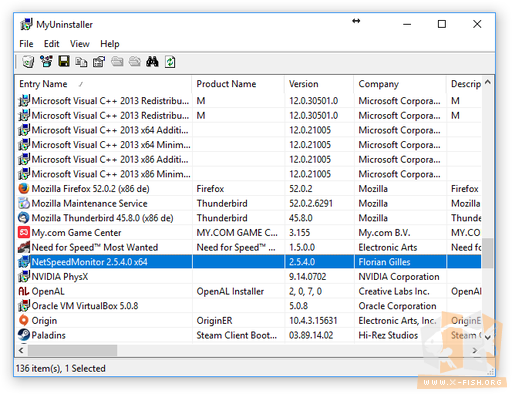The height and width of the screenshot is (394, 512).
Task: Click the horizontal scrollbar thumb
Action: [72, 350]
